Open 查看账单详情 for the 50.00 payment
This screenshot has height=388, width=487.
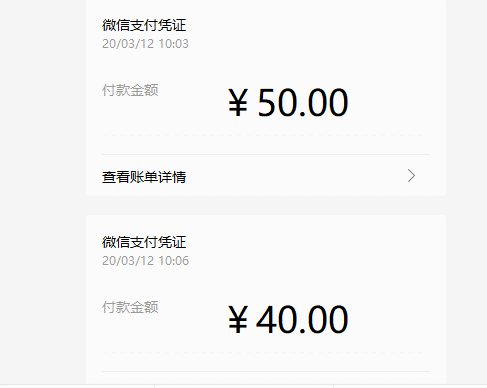coord(266,176)
